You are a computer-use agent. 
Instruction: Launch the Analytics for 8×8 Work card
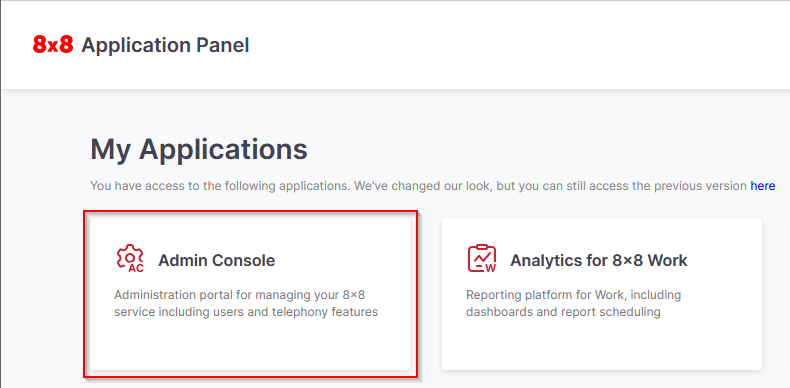pos(602,294)
